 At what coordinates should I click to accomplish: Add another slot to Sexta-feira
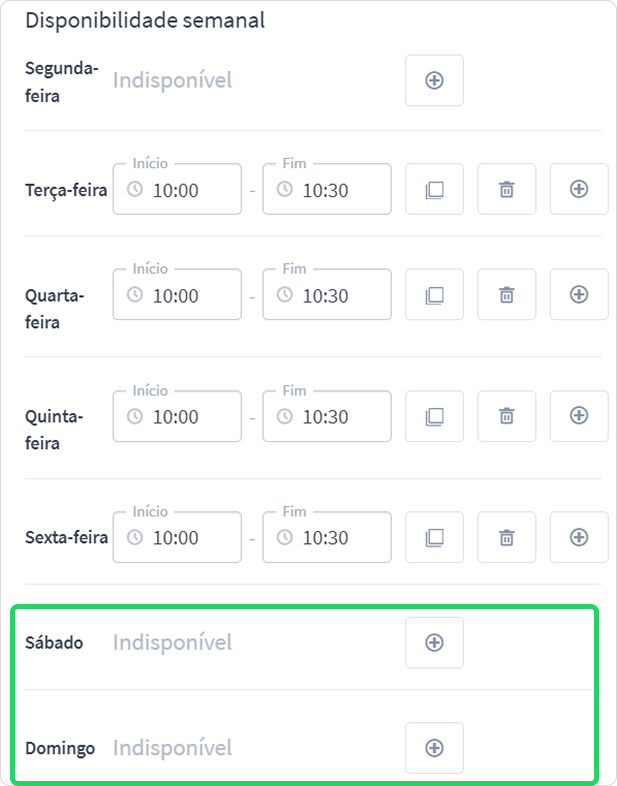tap(579, 537)
